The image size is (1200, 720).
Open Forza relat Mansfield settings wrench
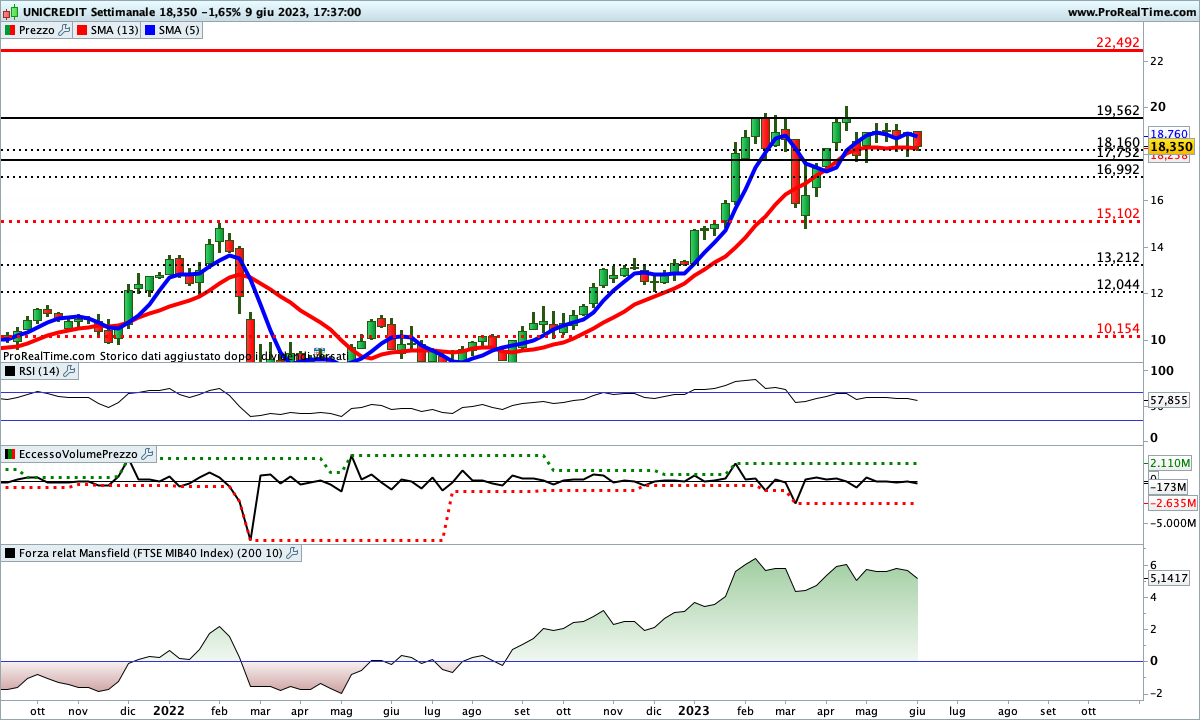(x=293, y=552)
